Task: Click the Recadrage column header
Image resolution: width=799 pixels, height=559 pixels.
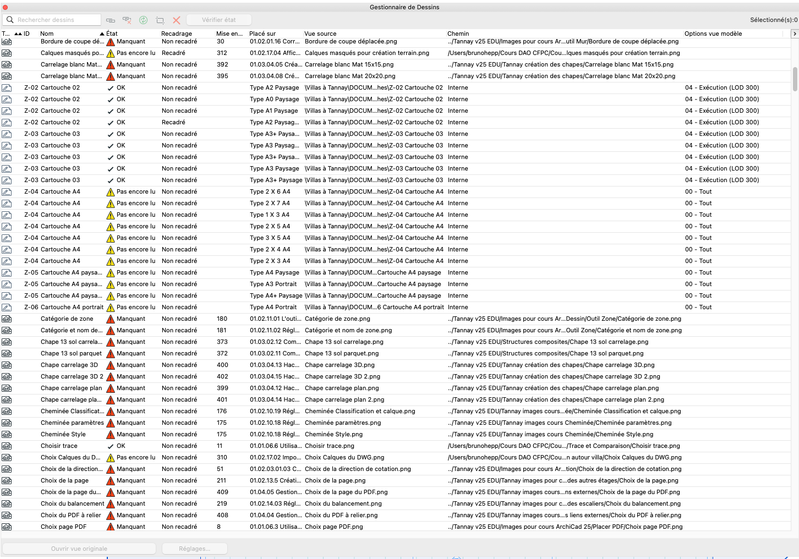Action: click(x=177, y=34)
